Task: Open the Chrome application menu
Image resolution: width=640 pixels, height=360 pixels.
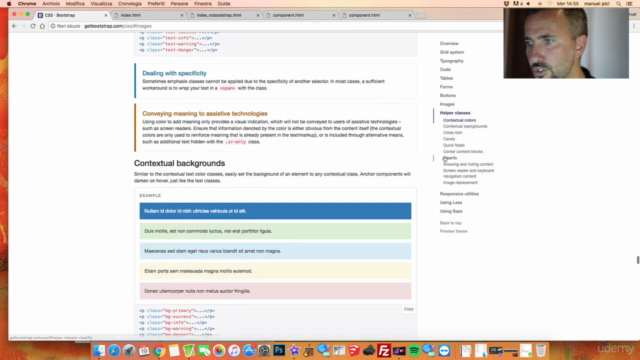Action: tap(27, 4)
